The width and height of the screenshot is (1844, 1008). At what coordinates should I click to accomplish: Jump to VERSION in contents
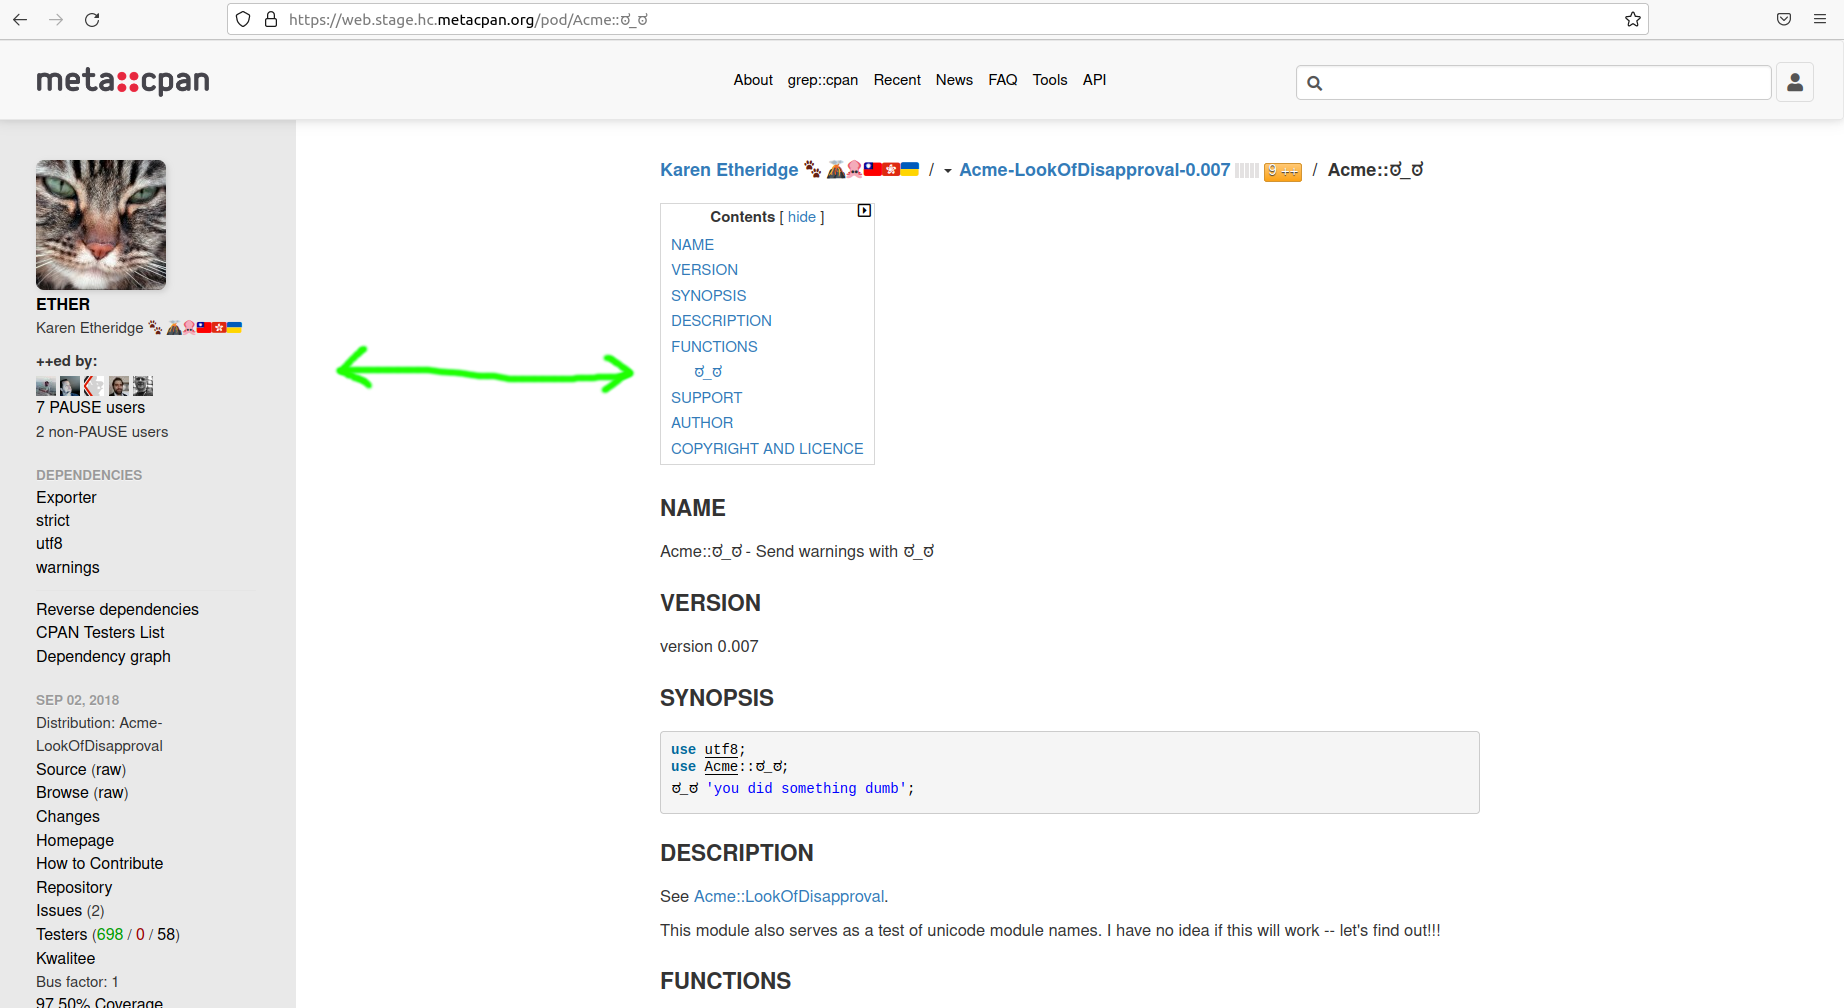click(x=704, y=270)
